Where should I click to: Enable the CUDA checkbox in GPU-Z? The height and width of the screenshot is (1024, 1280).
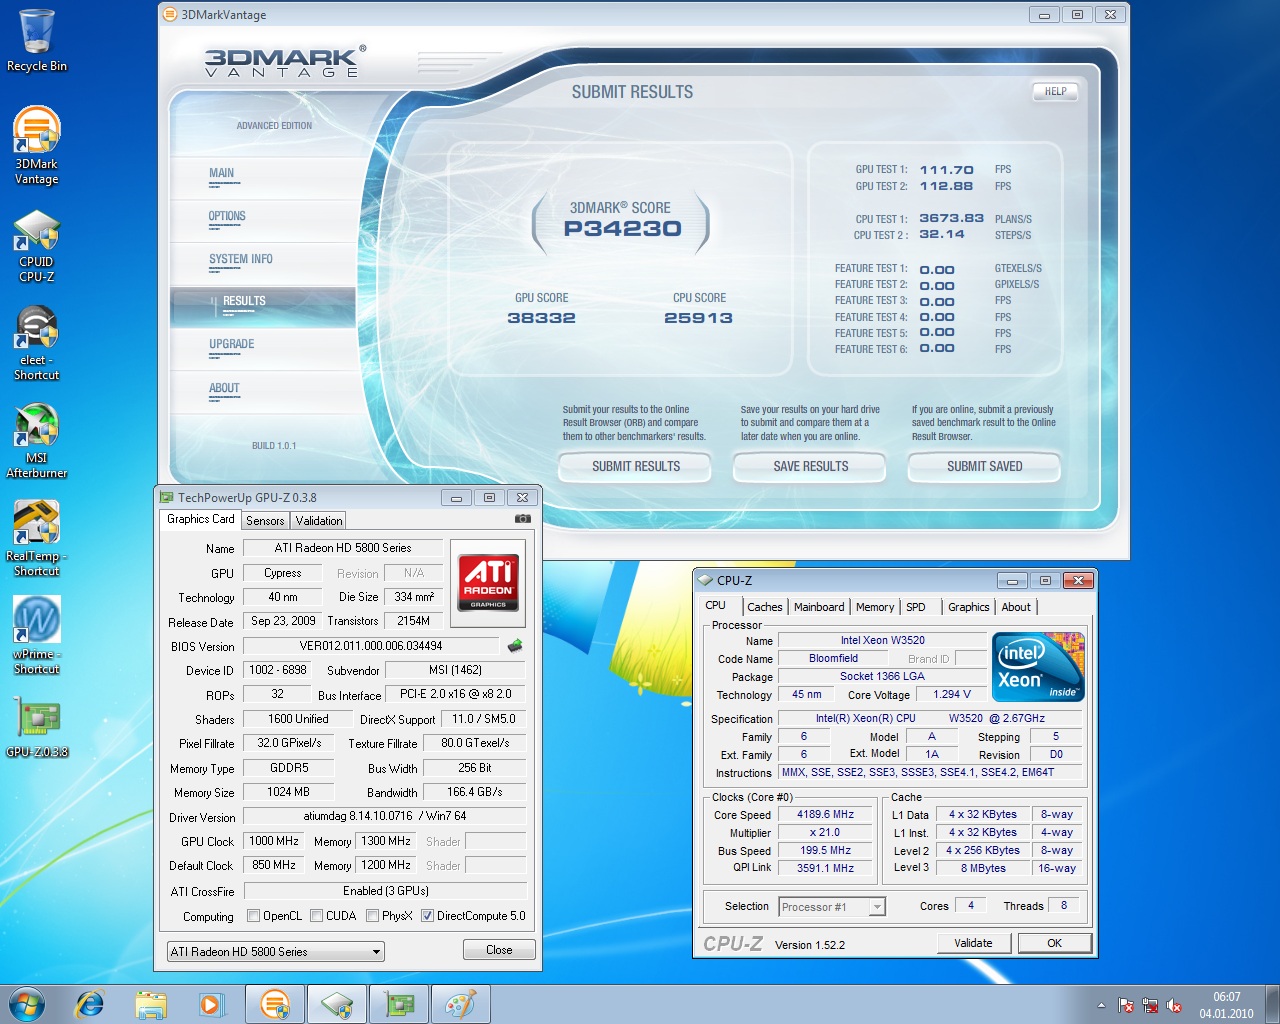coord(316,916)
